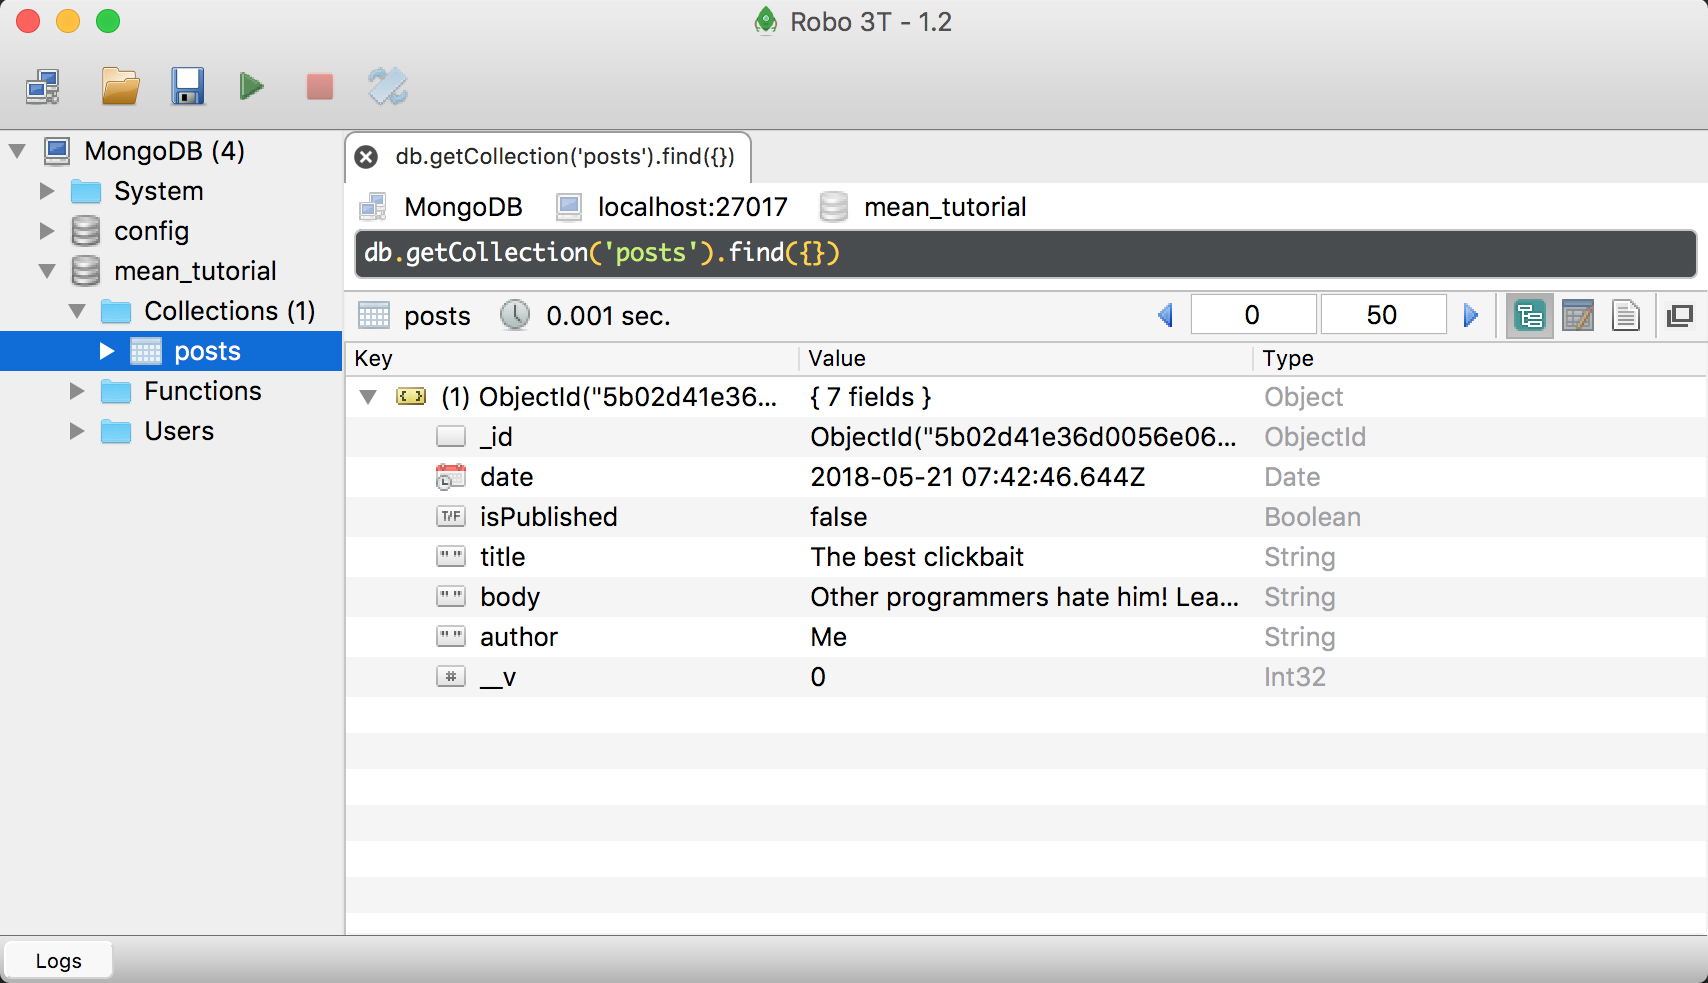Select the System folder item

[x=158, y=191]
